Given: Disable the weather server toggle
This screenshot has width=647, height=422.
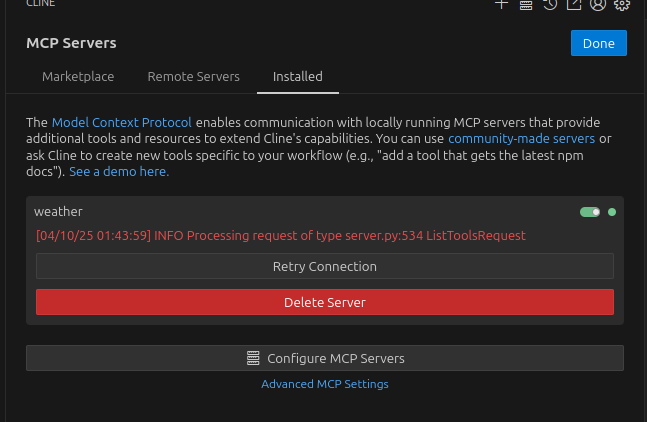Looking at the screenshot, I should tap(590, 212).
